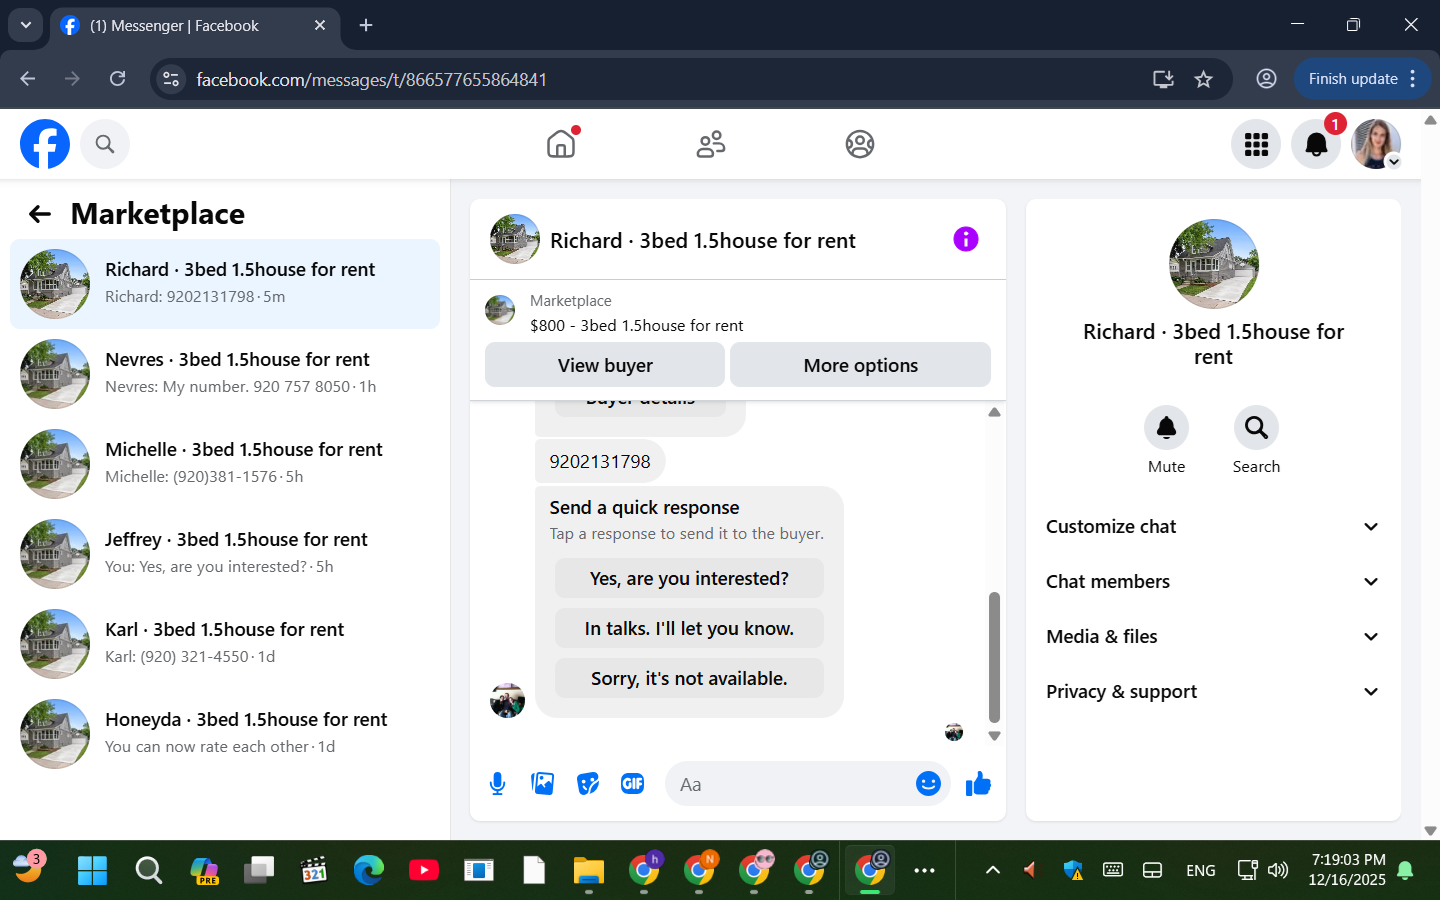This screenshot has height=900, width=1440.
Task: Open the Jeffrey conversation
Action: point(225,554)
